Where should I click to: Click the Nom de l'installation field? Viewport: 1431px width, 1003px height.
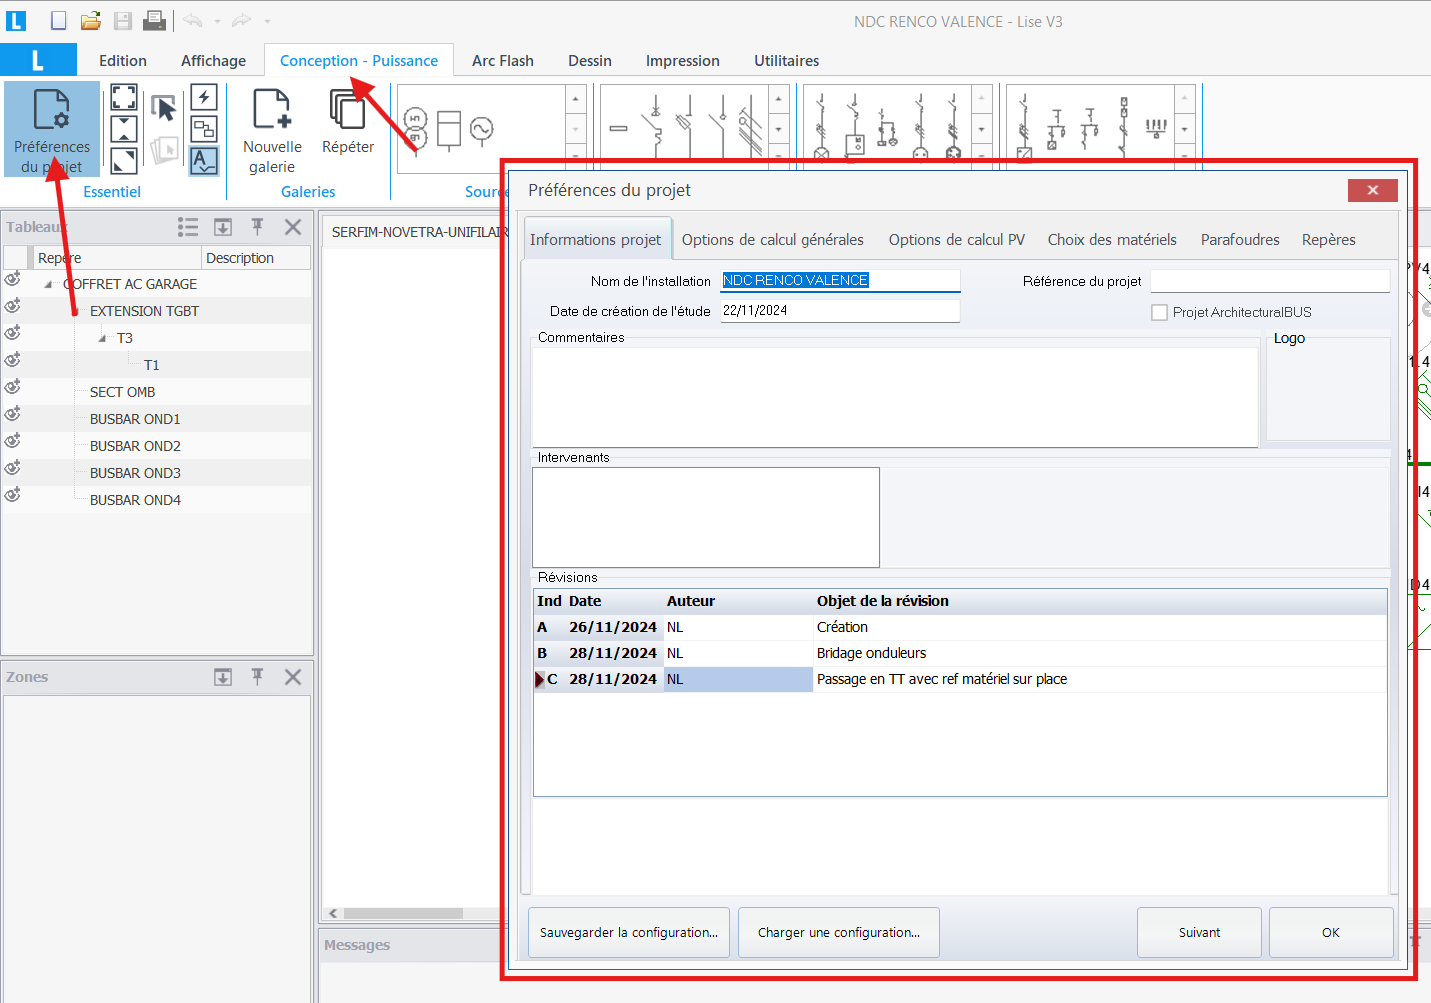(x=840, y=280)
